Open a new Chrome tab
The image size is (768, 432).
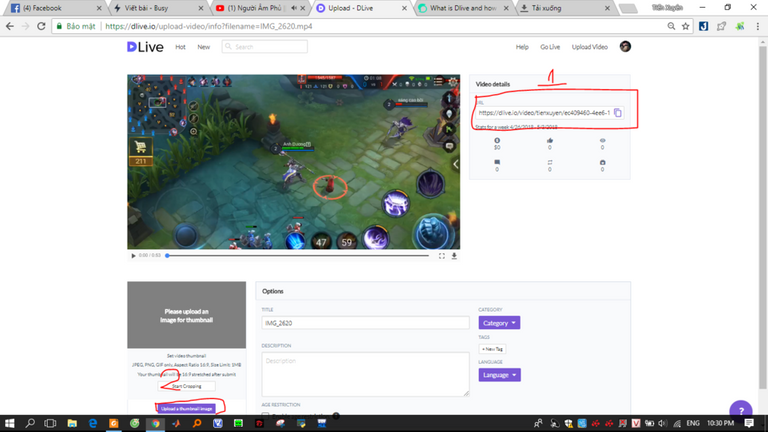627,8
